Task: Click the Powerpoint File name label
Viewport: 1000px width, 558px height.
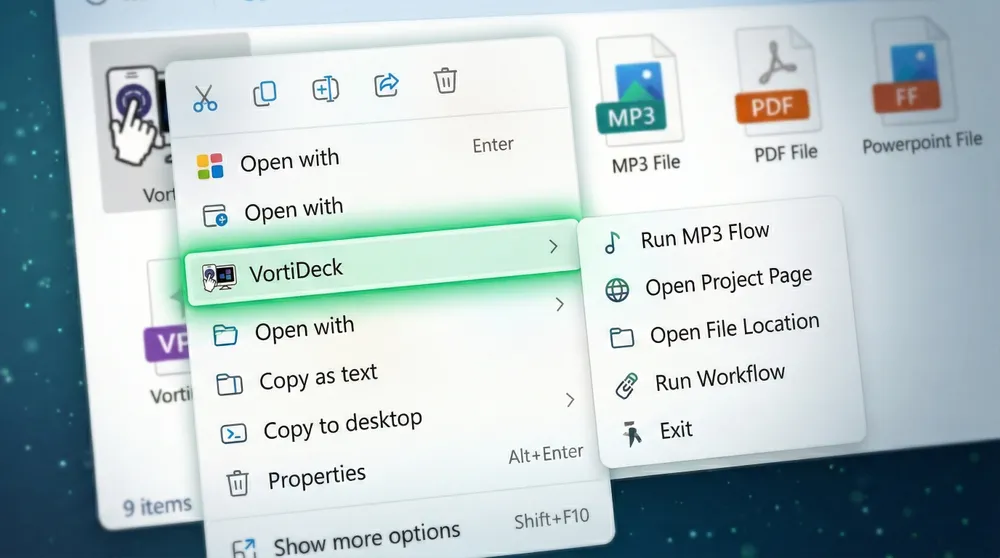Action: [x=922, y=143]
